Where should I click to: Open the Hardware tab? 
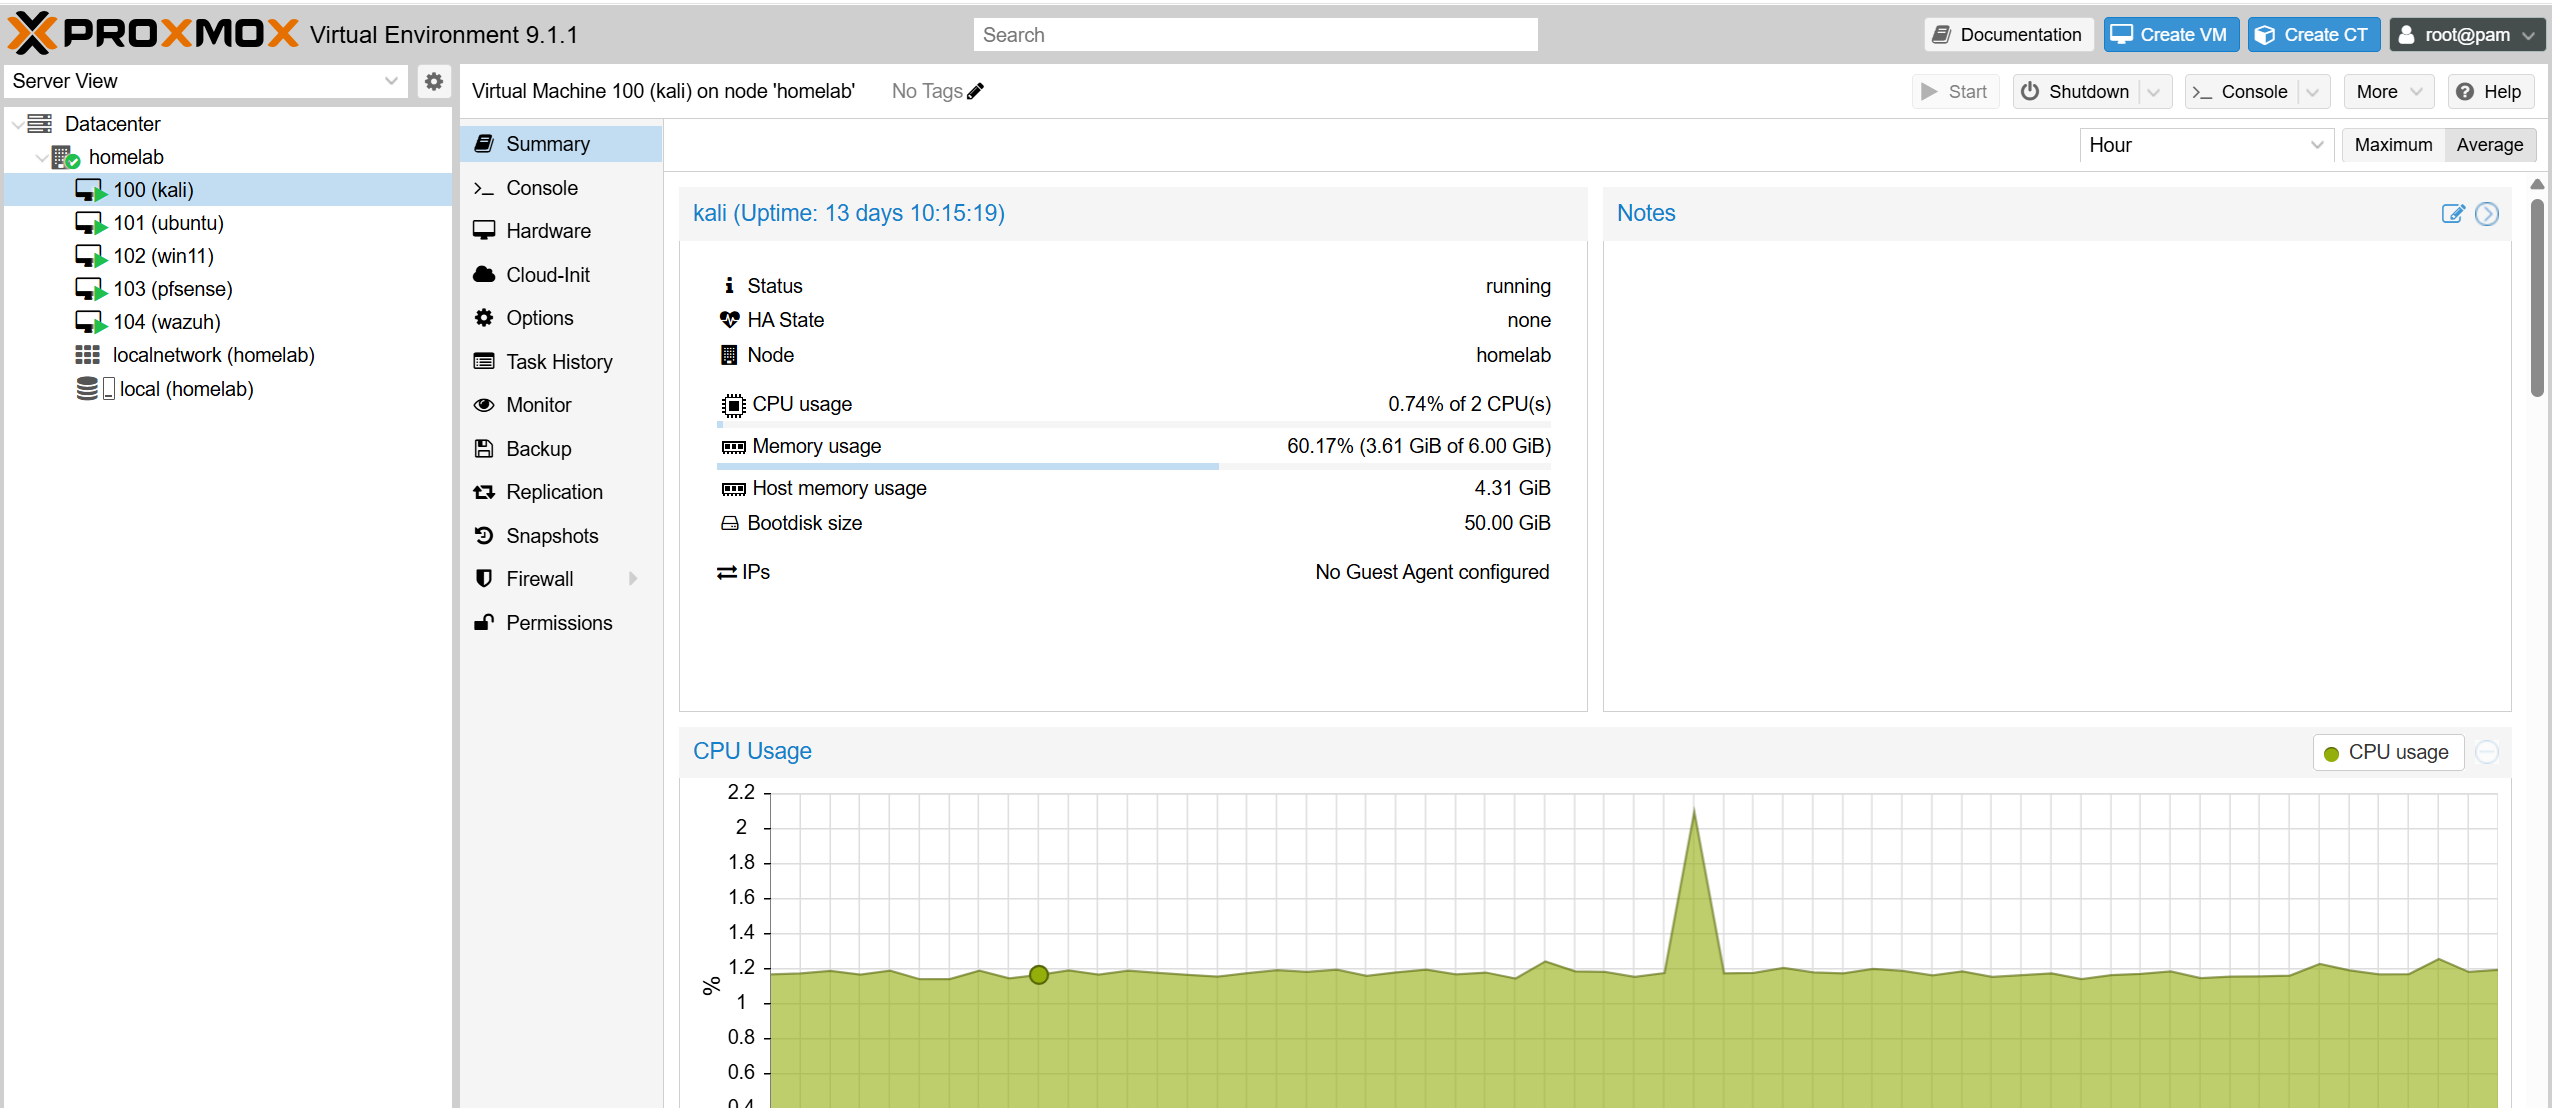[561, 231]
